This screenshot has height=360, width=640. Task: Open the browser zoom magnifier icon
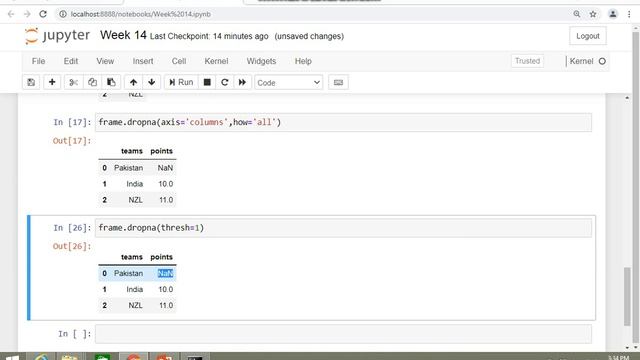(x=577, y=14)
